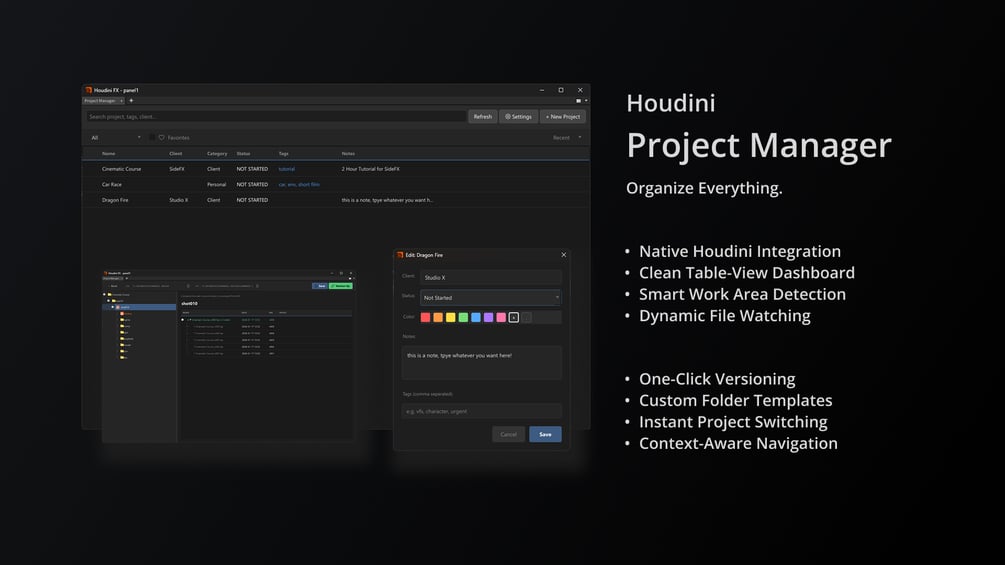Image resolution: width=1005 pixels, height=565 pixels.
Task: Select the Dragon Fire project row
Action: click(x=336, y=200)
